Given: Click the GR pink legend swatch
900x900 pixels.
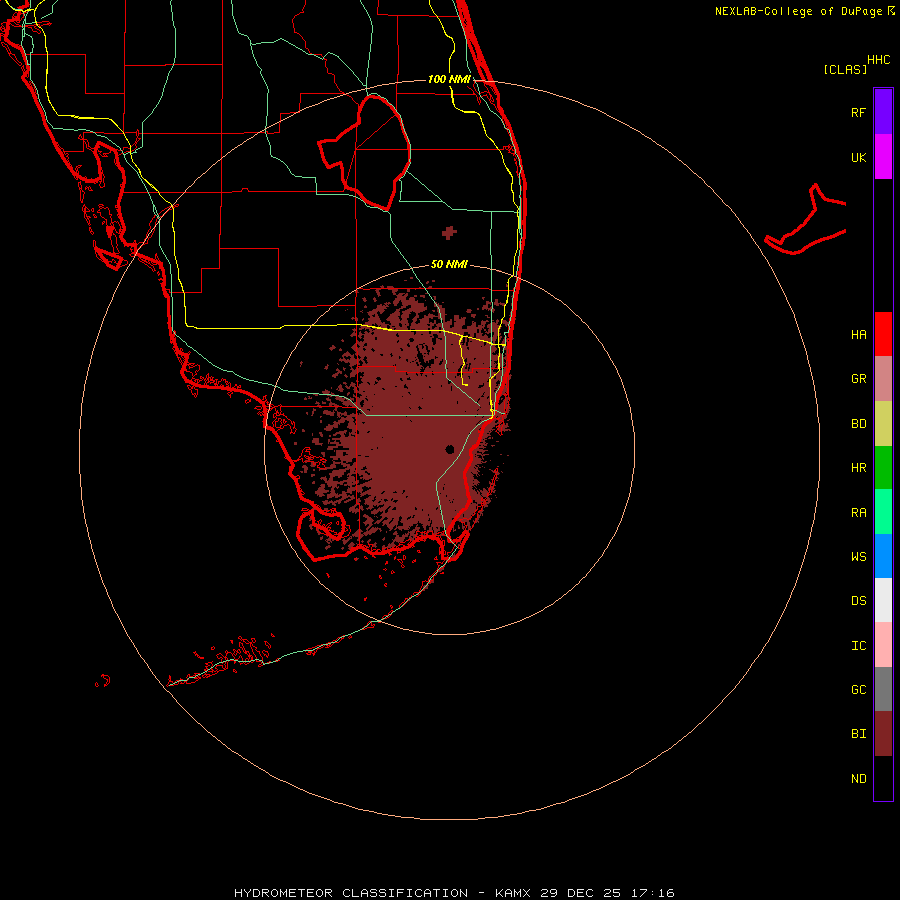Looking at the screenshot, I should (x=883, y=379).
